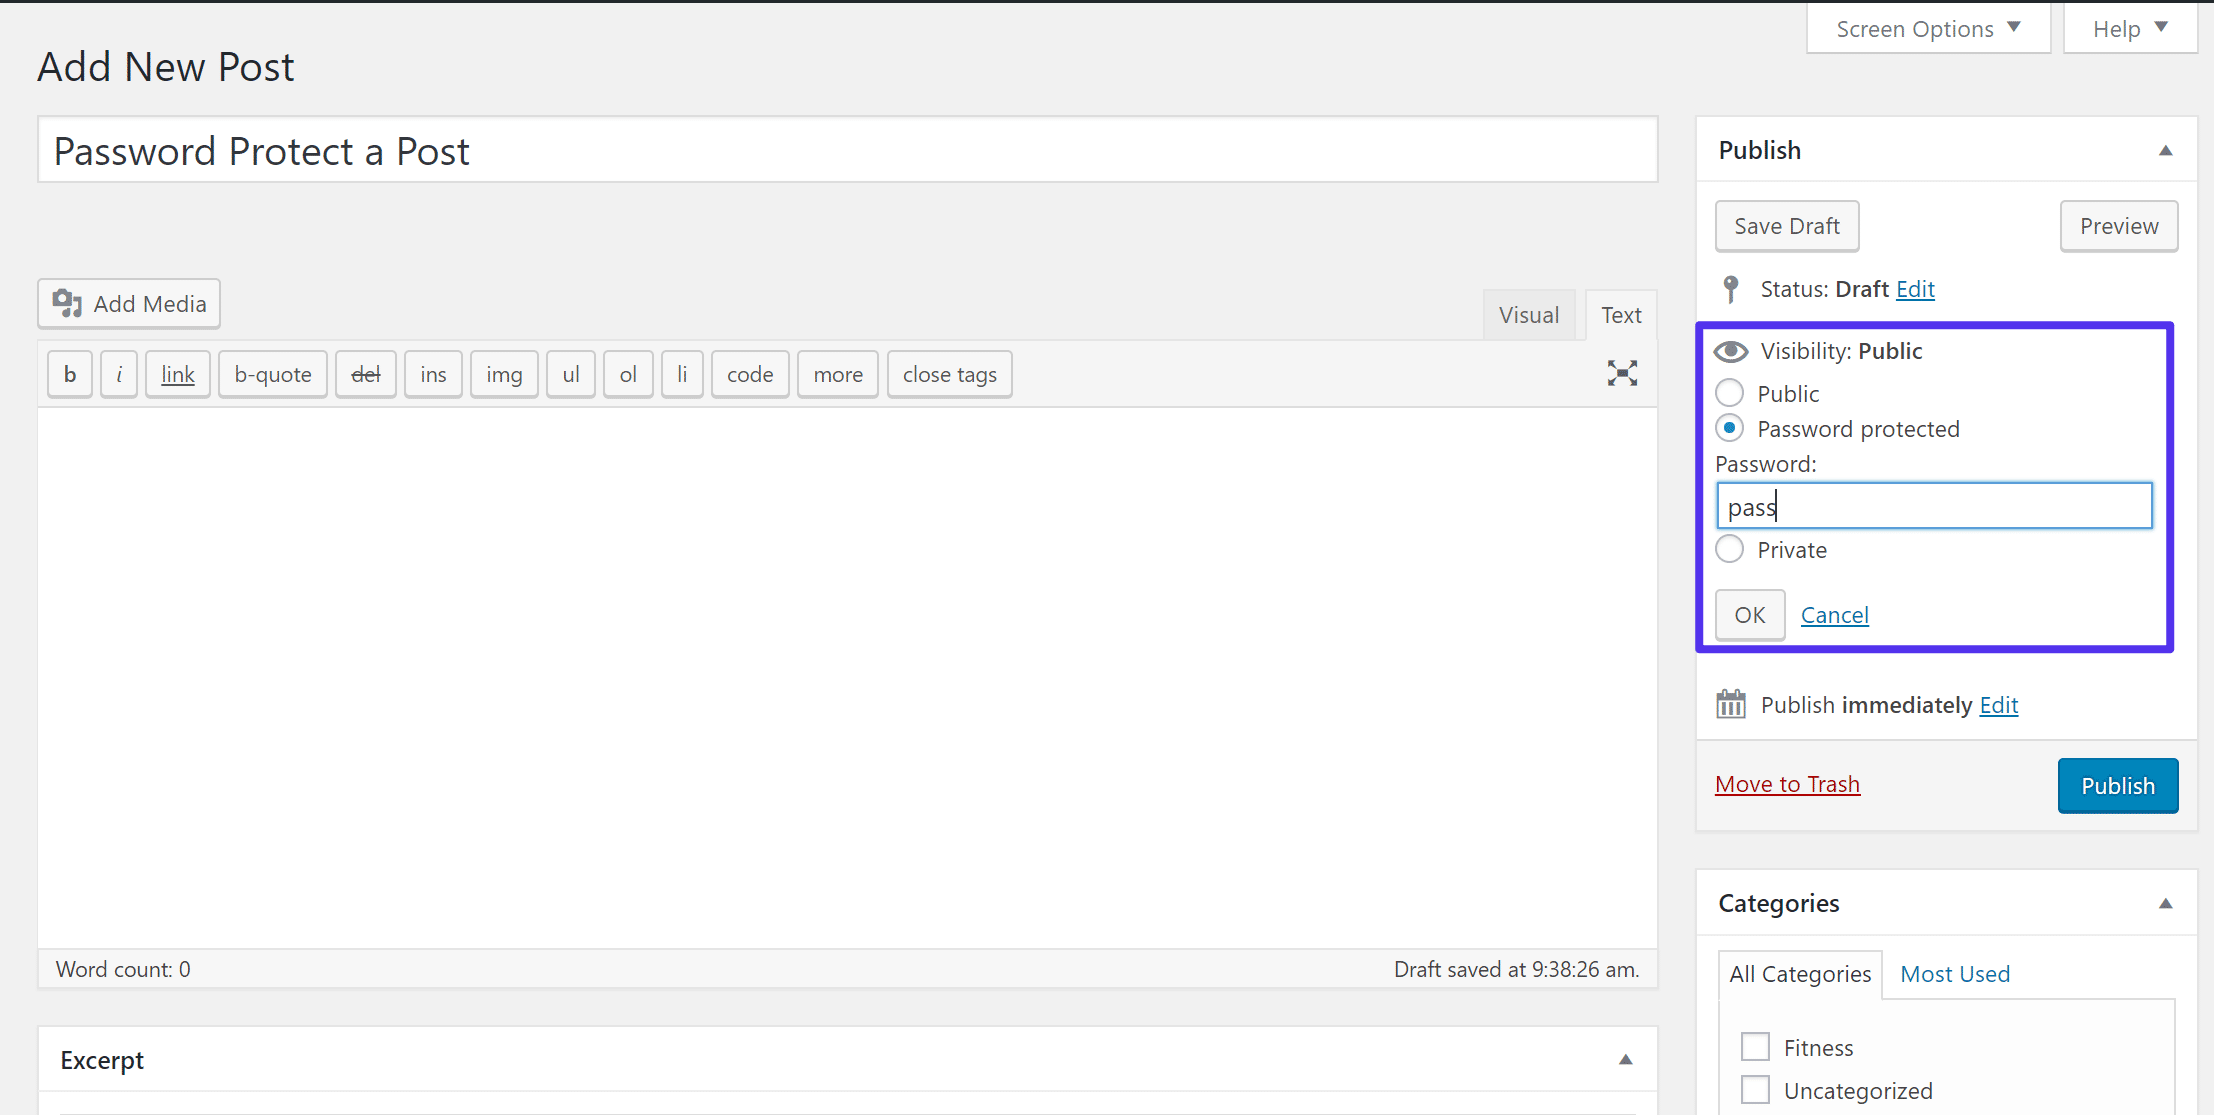Select the Private visibility radio button
Image resolution: width=2214 pixels, height=1115 pixels.
click(1729, 550)
